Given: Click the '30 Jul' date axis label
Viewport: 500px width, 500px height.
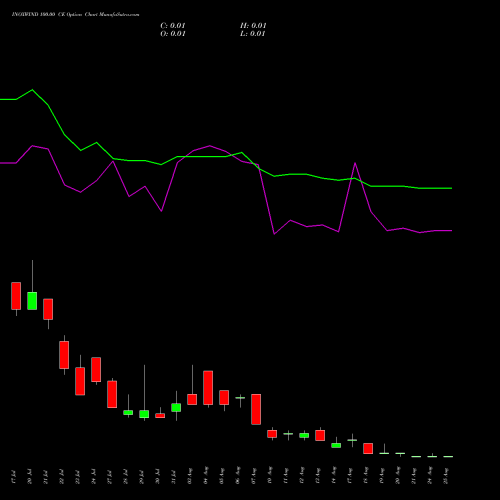Looking at the screenshot, I should (x=158, y=477).
